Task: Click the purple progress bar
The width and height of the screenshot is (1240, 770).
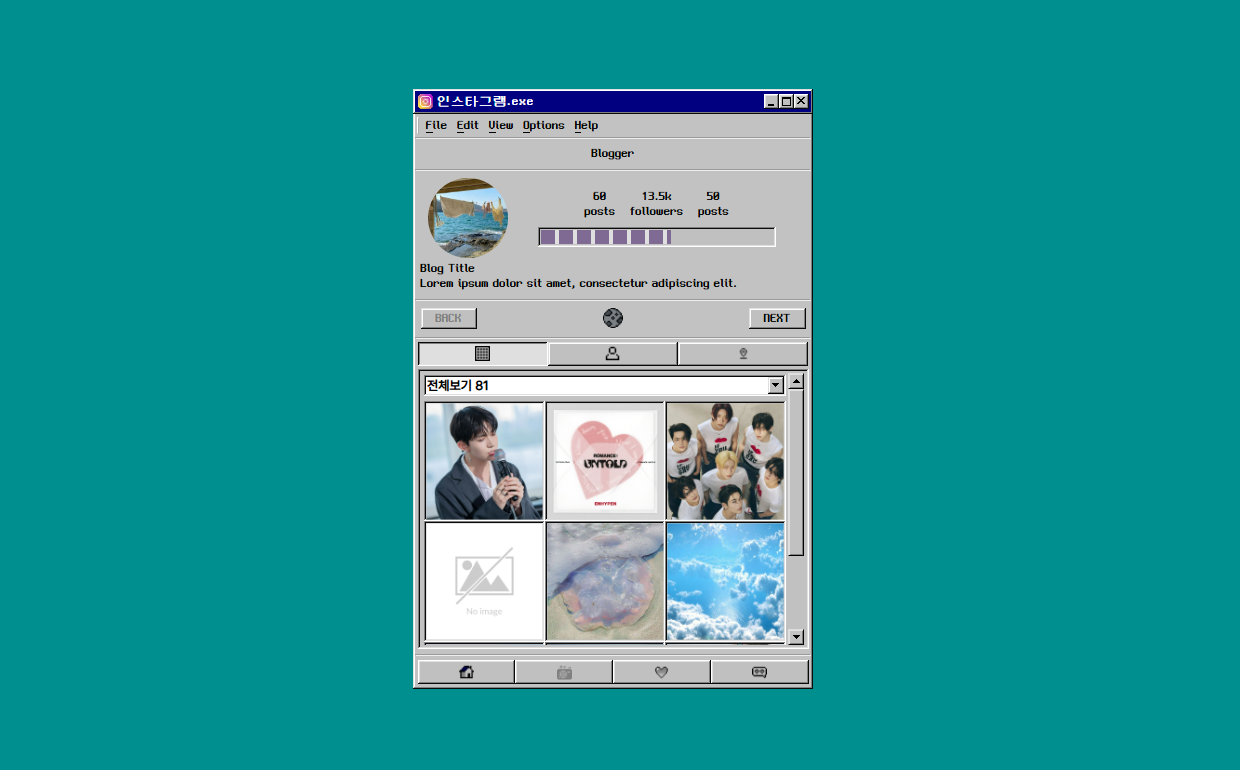Action: tap(657, 237)
